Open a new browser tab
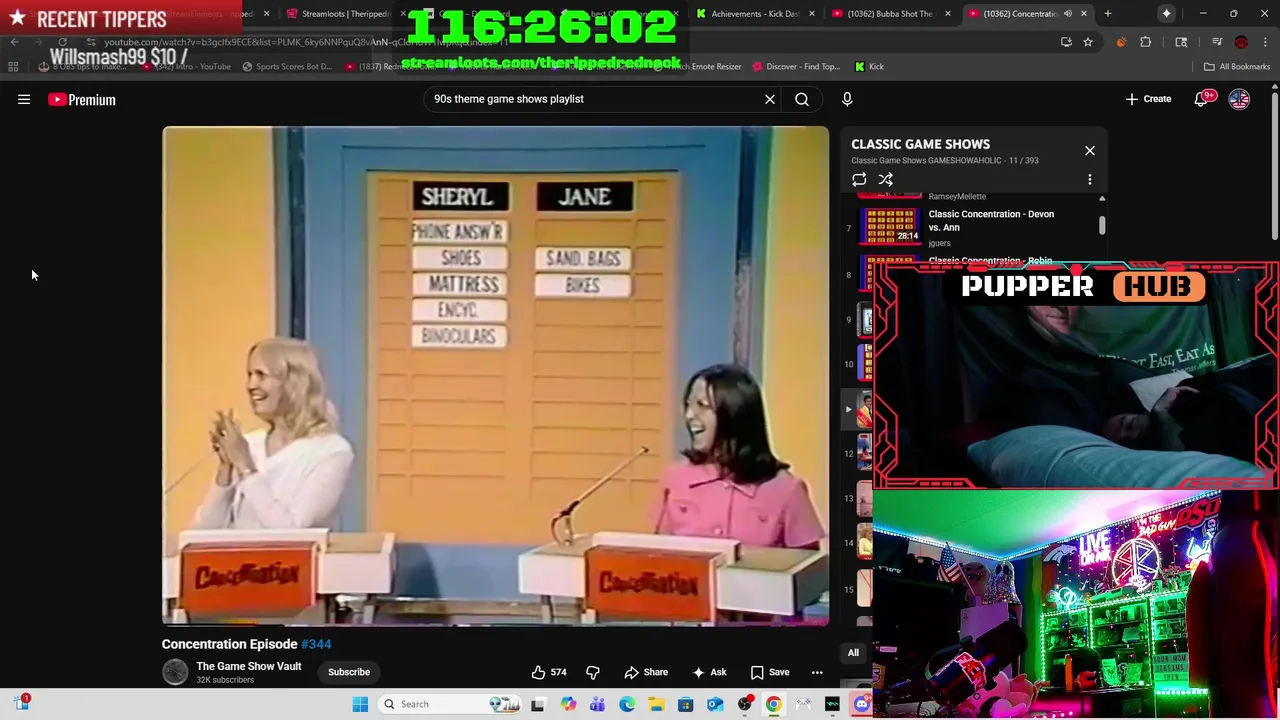Viewport: 1280px width, 720px height. 1108,14
